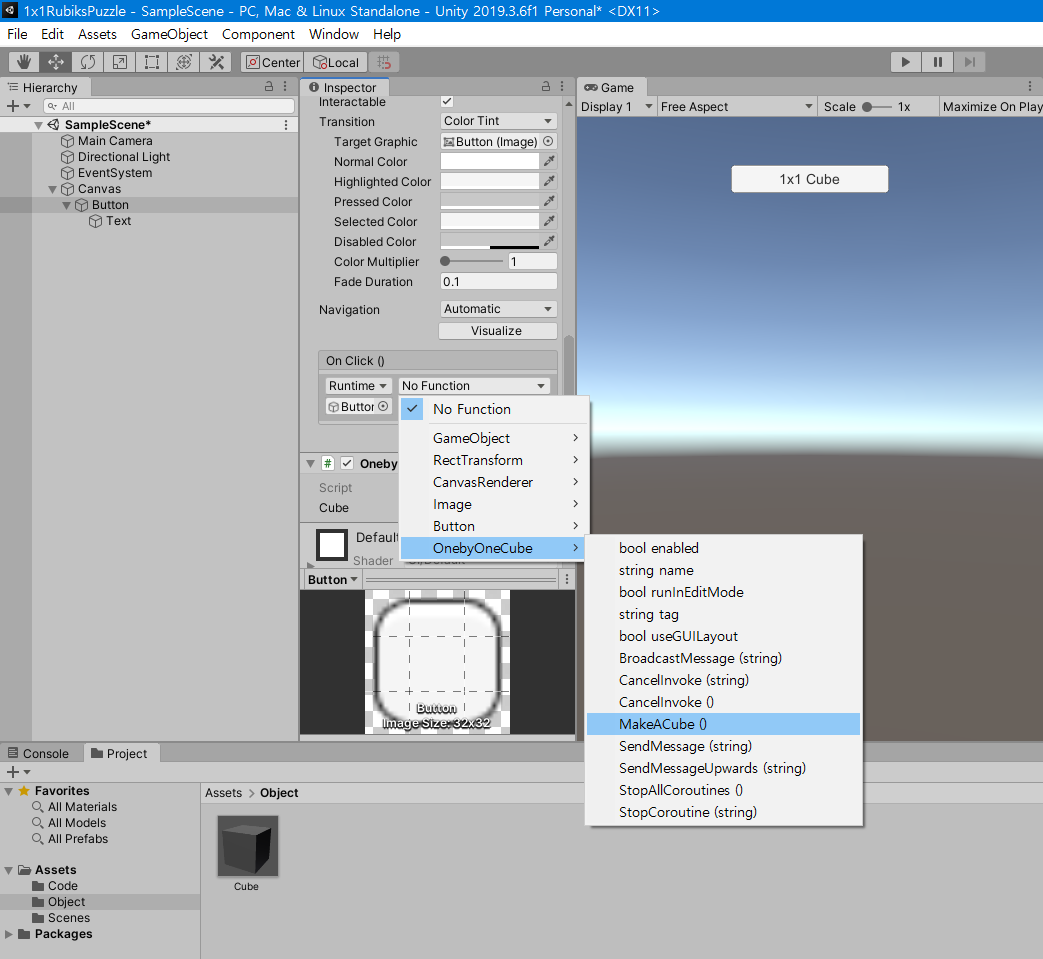Toggle grid snapping icon
Viewport: 1043px width, 959px height.
click(x=384, y=62)
